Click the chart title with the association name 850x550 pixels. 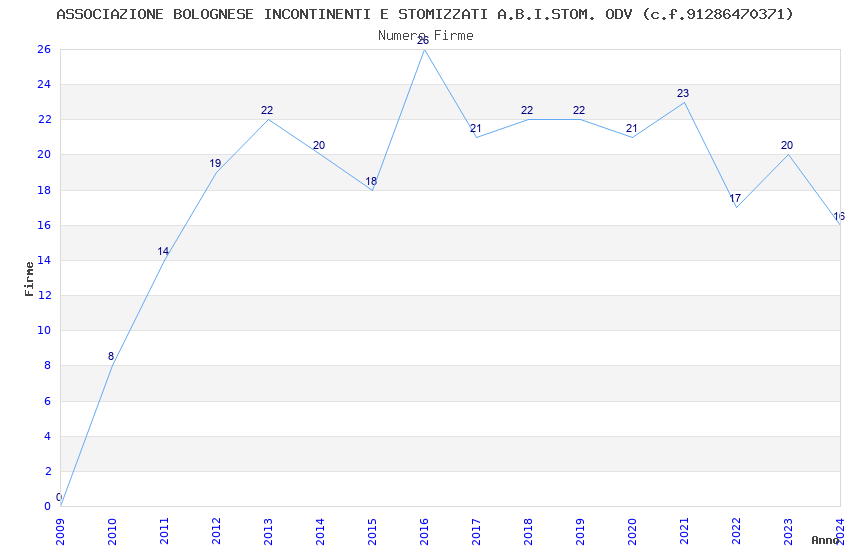[x=424, y=14]
